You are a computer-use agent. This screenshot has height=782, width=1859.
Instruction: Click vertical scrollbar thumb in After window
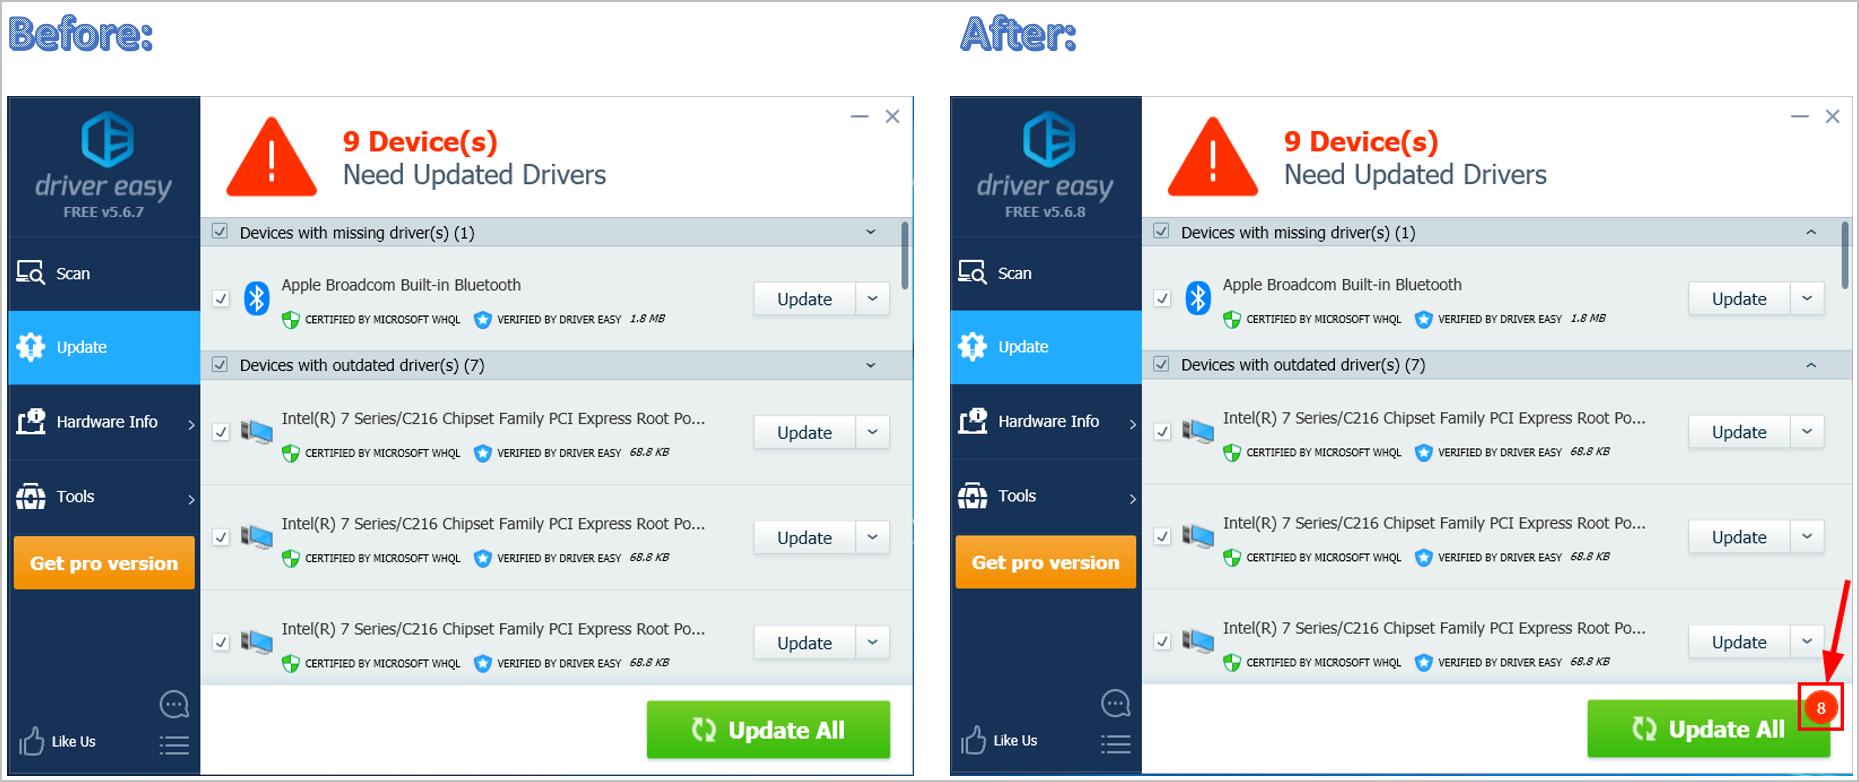(1845, 255)
